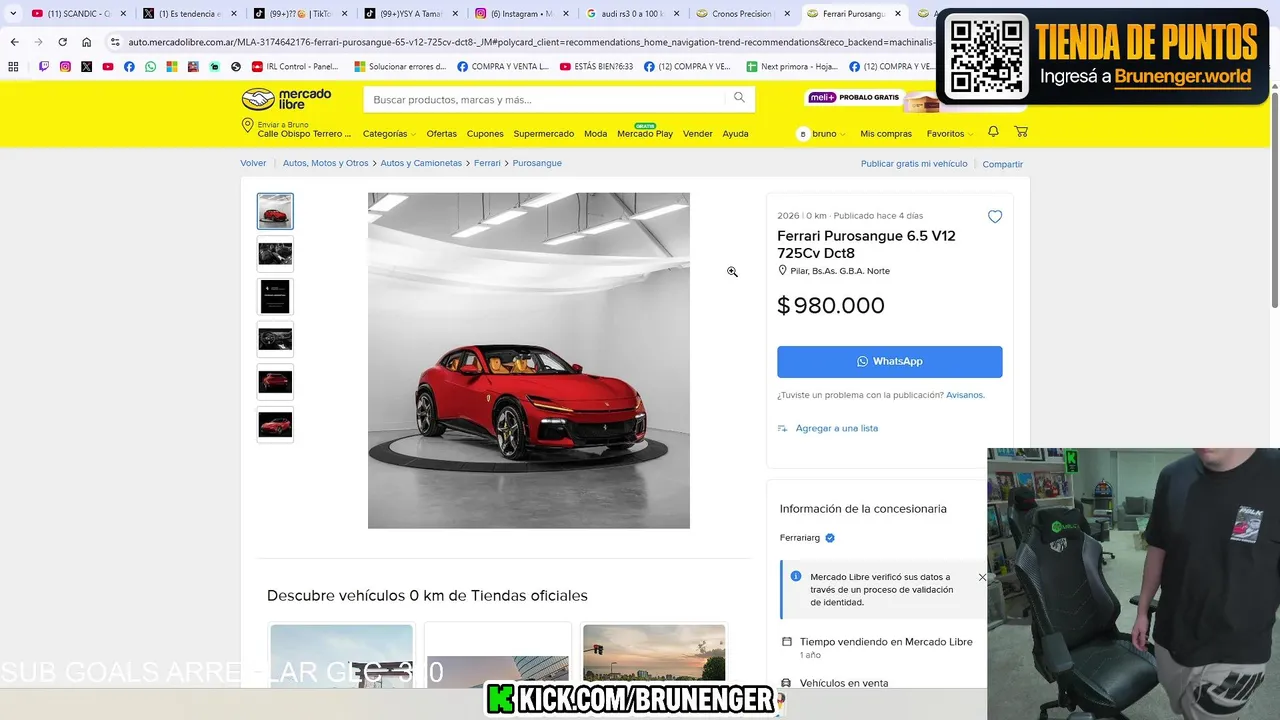Open the Facebook bookmark icon
The height and width of the screenshot is (720, 1280).
(129, 67)
